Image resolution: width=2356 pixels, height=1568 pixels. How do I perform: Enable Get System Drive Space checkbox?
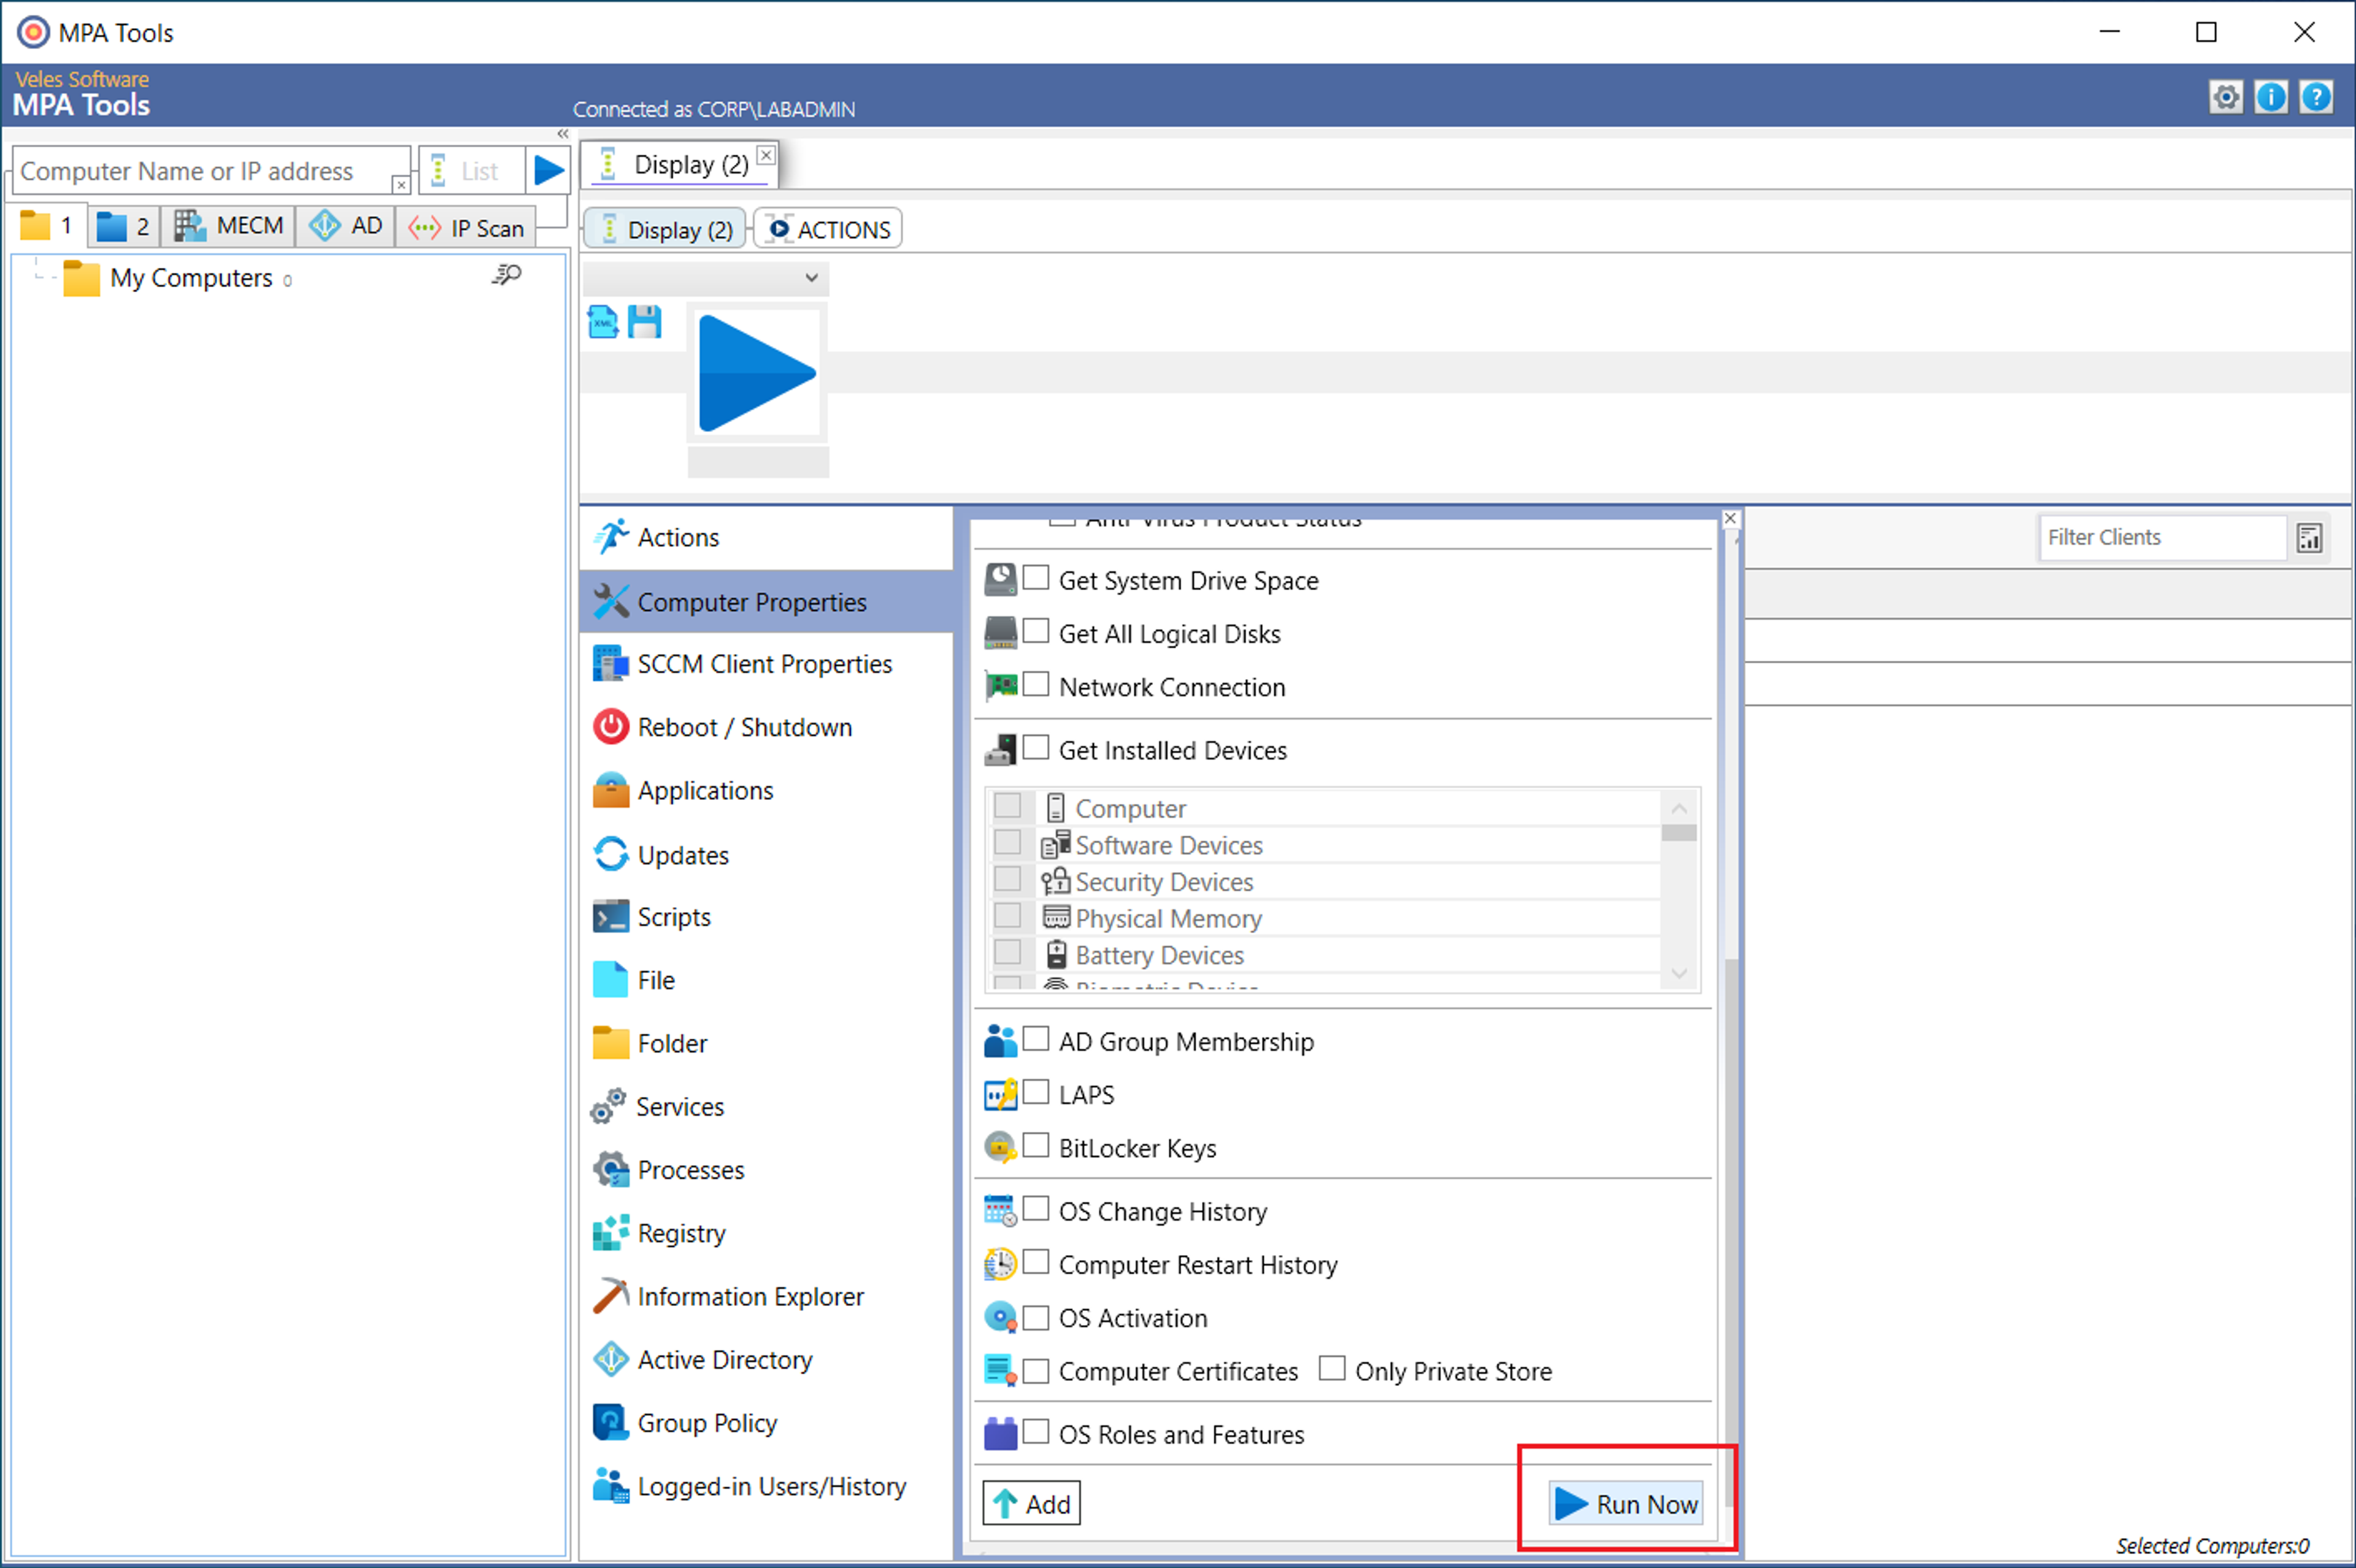(1036, 578)
